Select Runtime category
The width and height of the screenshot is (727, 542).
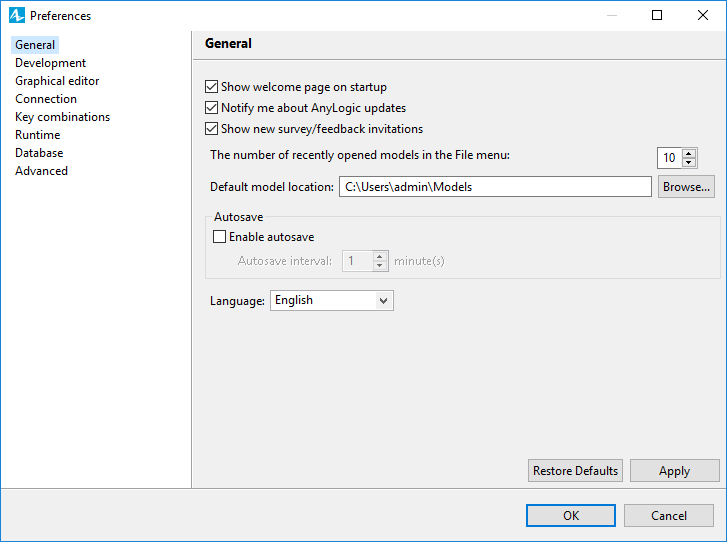click(38, 135)
